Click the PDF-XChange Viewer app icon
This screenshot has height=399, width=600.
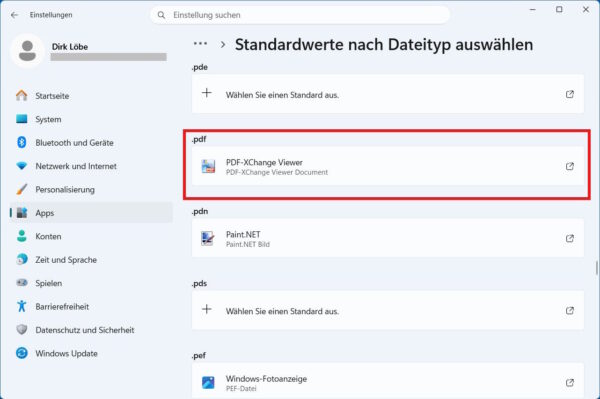208,166
